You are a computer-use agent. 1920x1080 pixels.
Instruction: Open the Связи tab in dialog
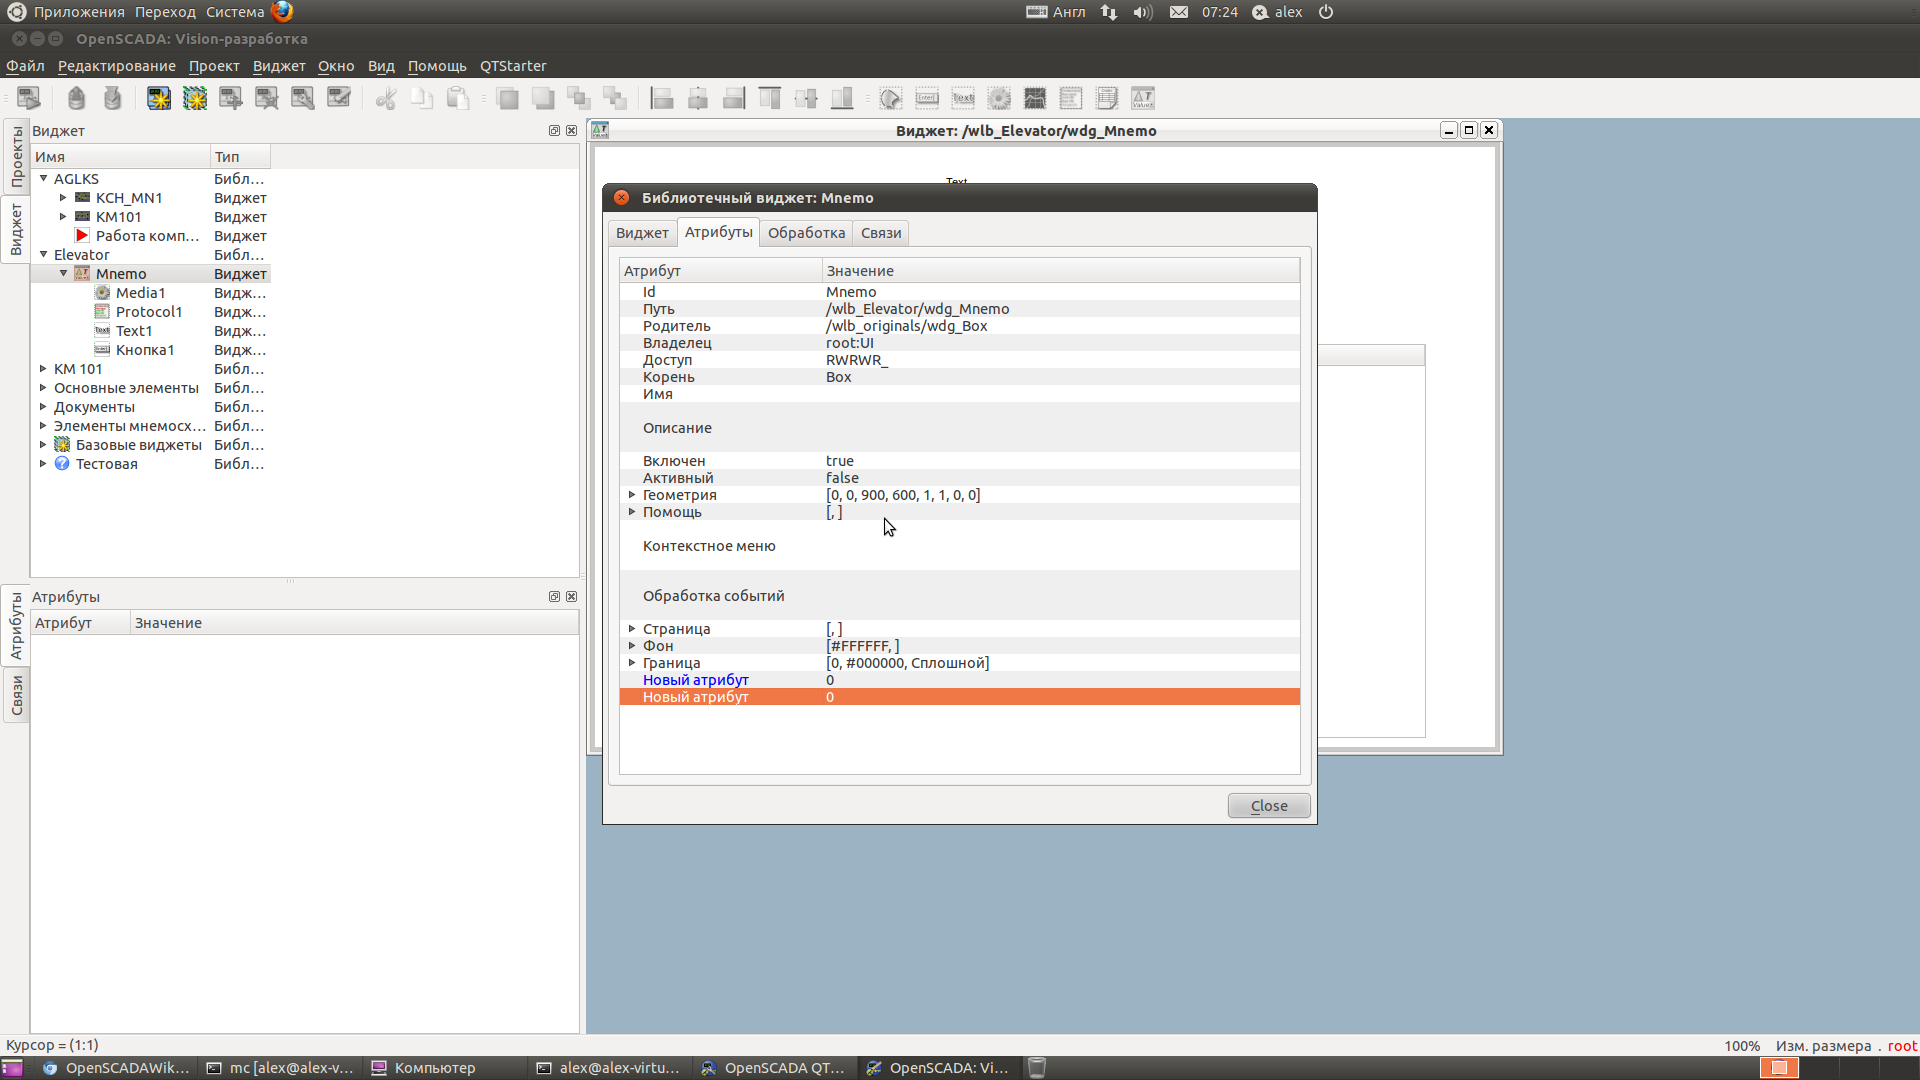(880, 233)
